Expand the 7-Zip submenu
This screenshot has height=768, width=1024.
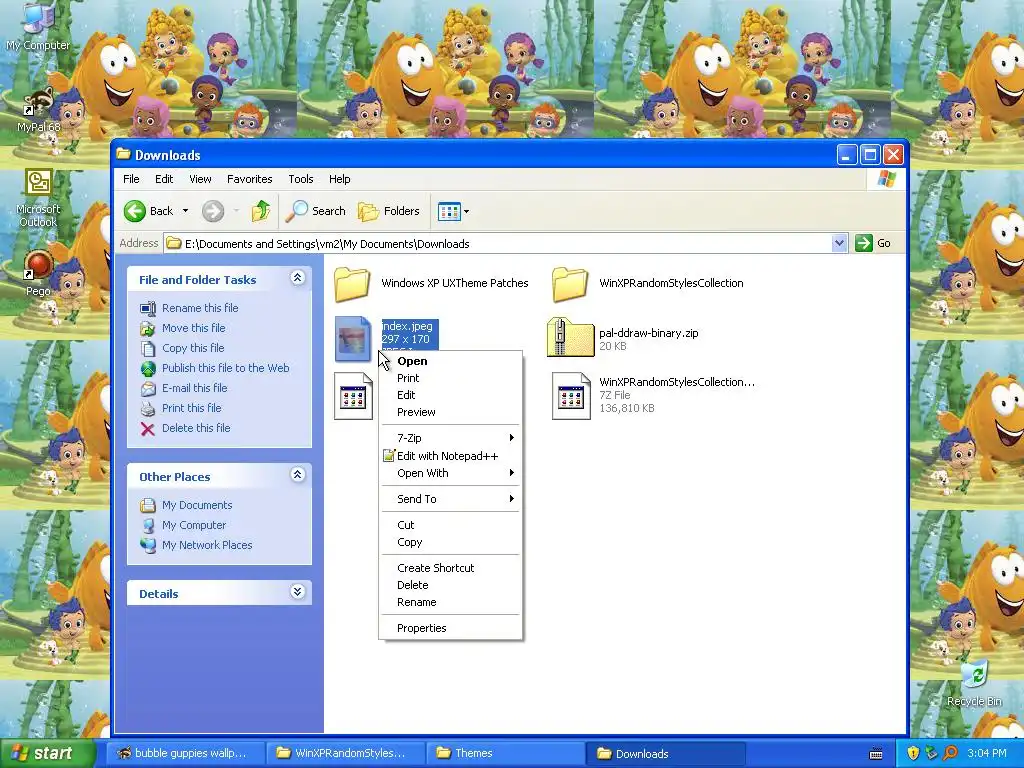pos(451,438)
